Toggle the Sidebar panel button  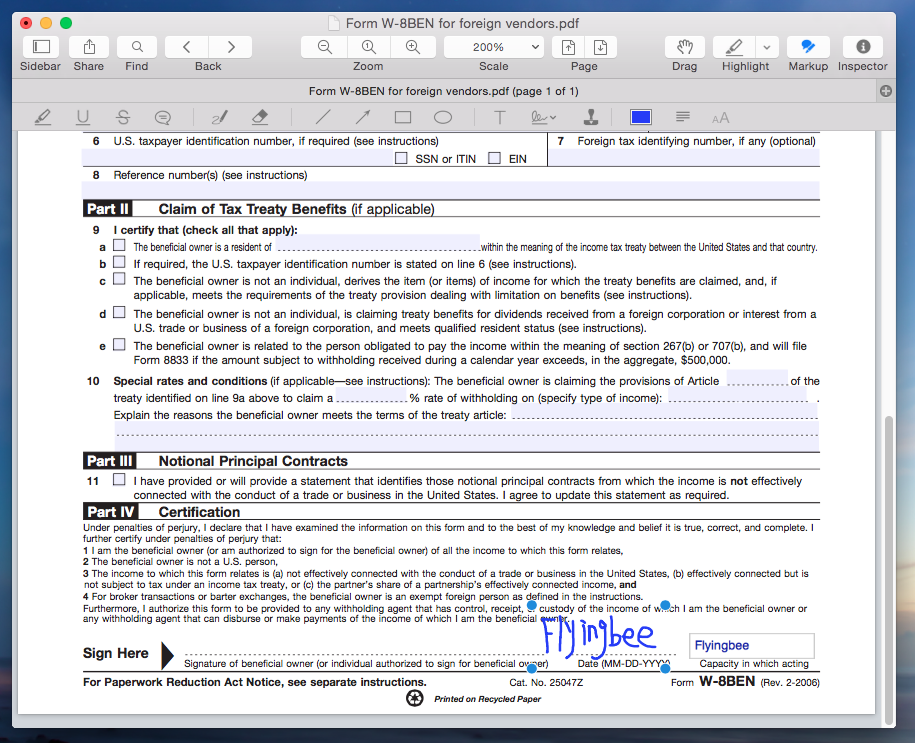[41, 47]
